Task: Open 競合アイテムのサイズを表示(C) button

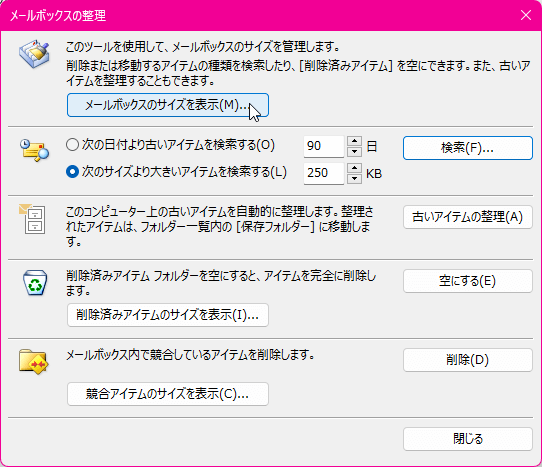Action: coord(168,394)
